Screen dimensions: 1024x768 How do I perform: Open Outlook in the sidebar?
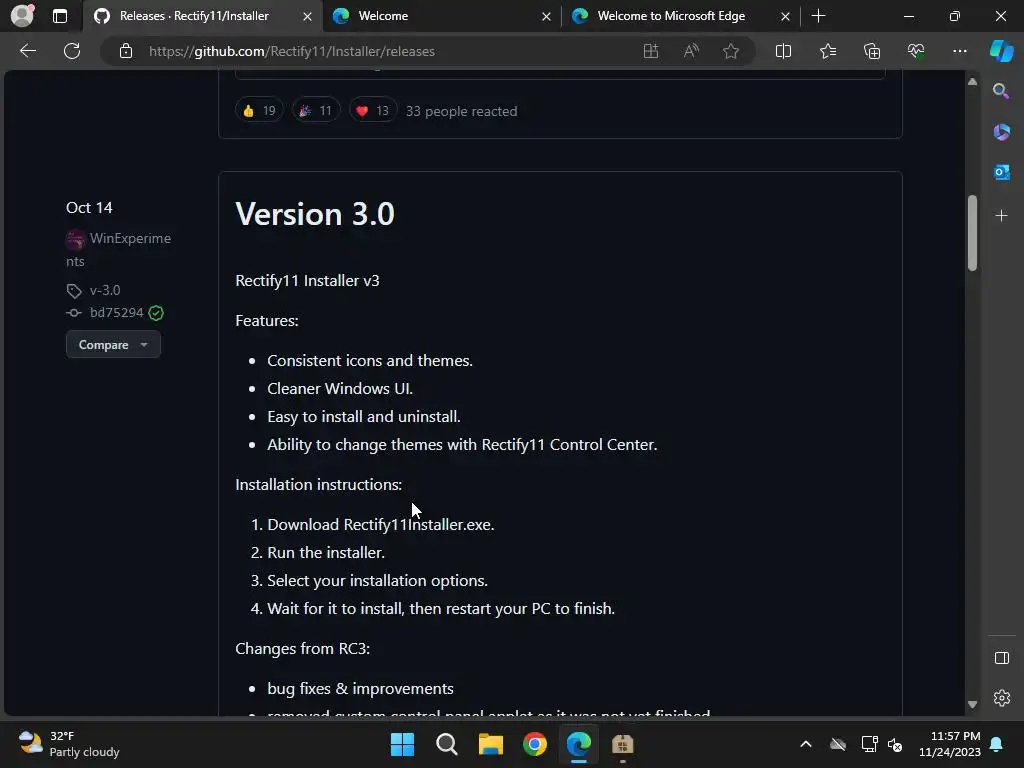coord(1001,172)
